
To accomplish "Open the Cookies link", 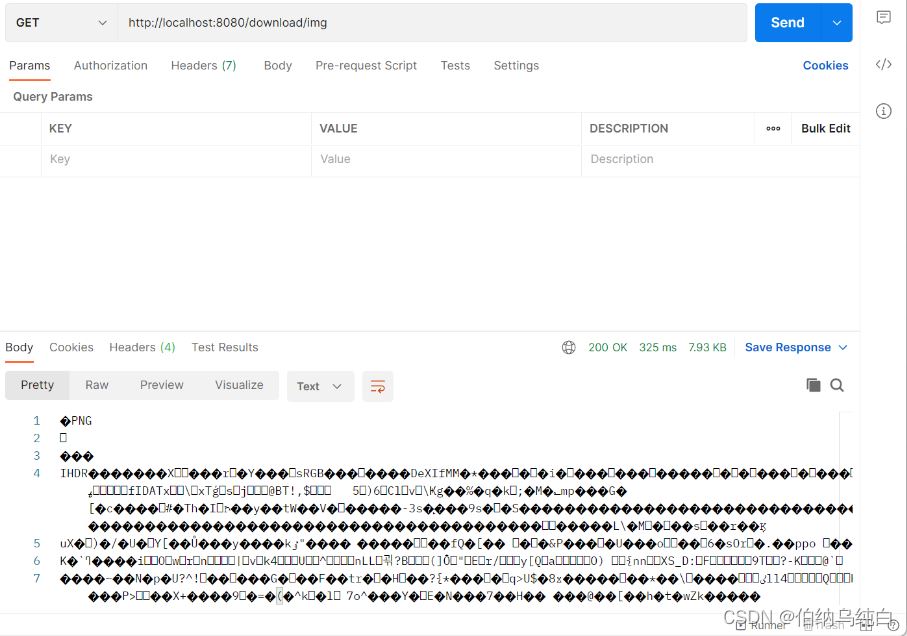I will [x=825, y=65].
